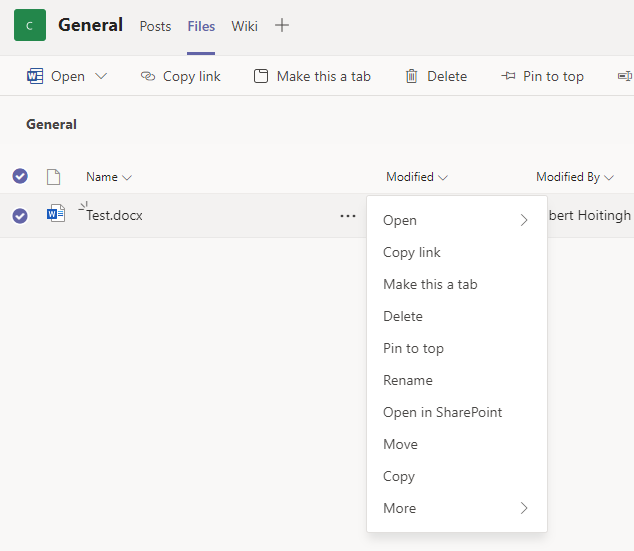This screenshot has height=551, width=634.
Task: Click the Pin to top pin icon
Action: [508, 76]
